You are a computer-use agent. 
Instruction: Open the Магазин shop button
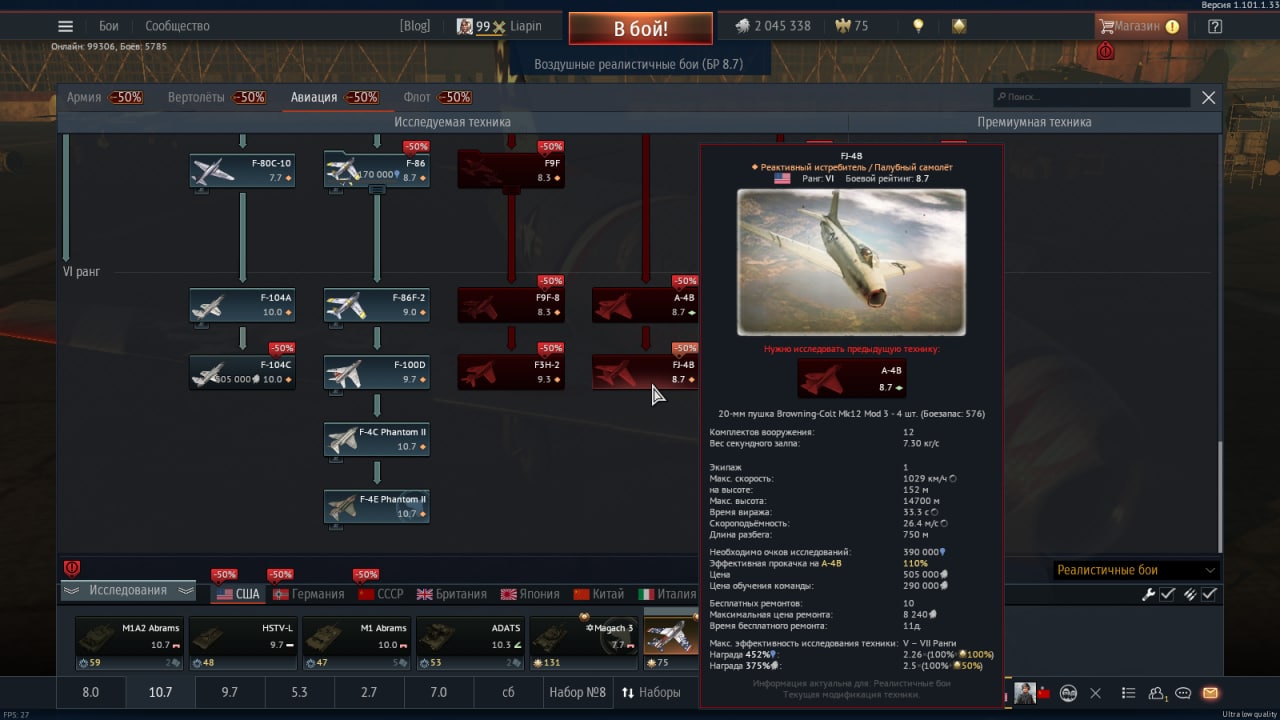point(1139,27)
